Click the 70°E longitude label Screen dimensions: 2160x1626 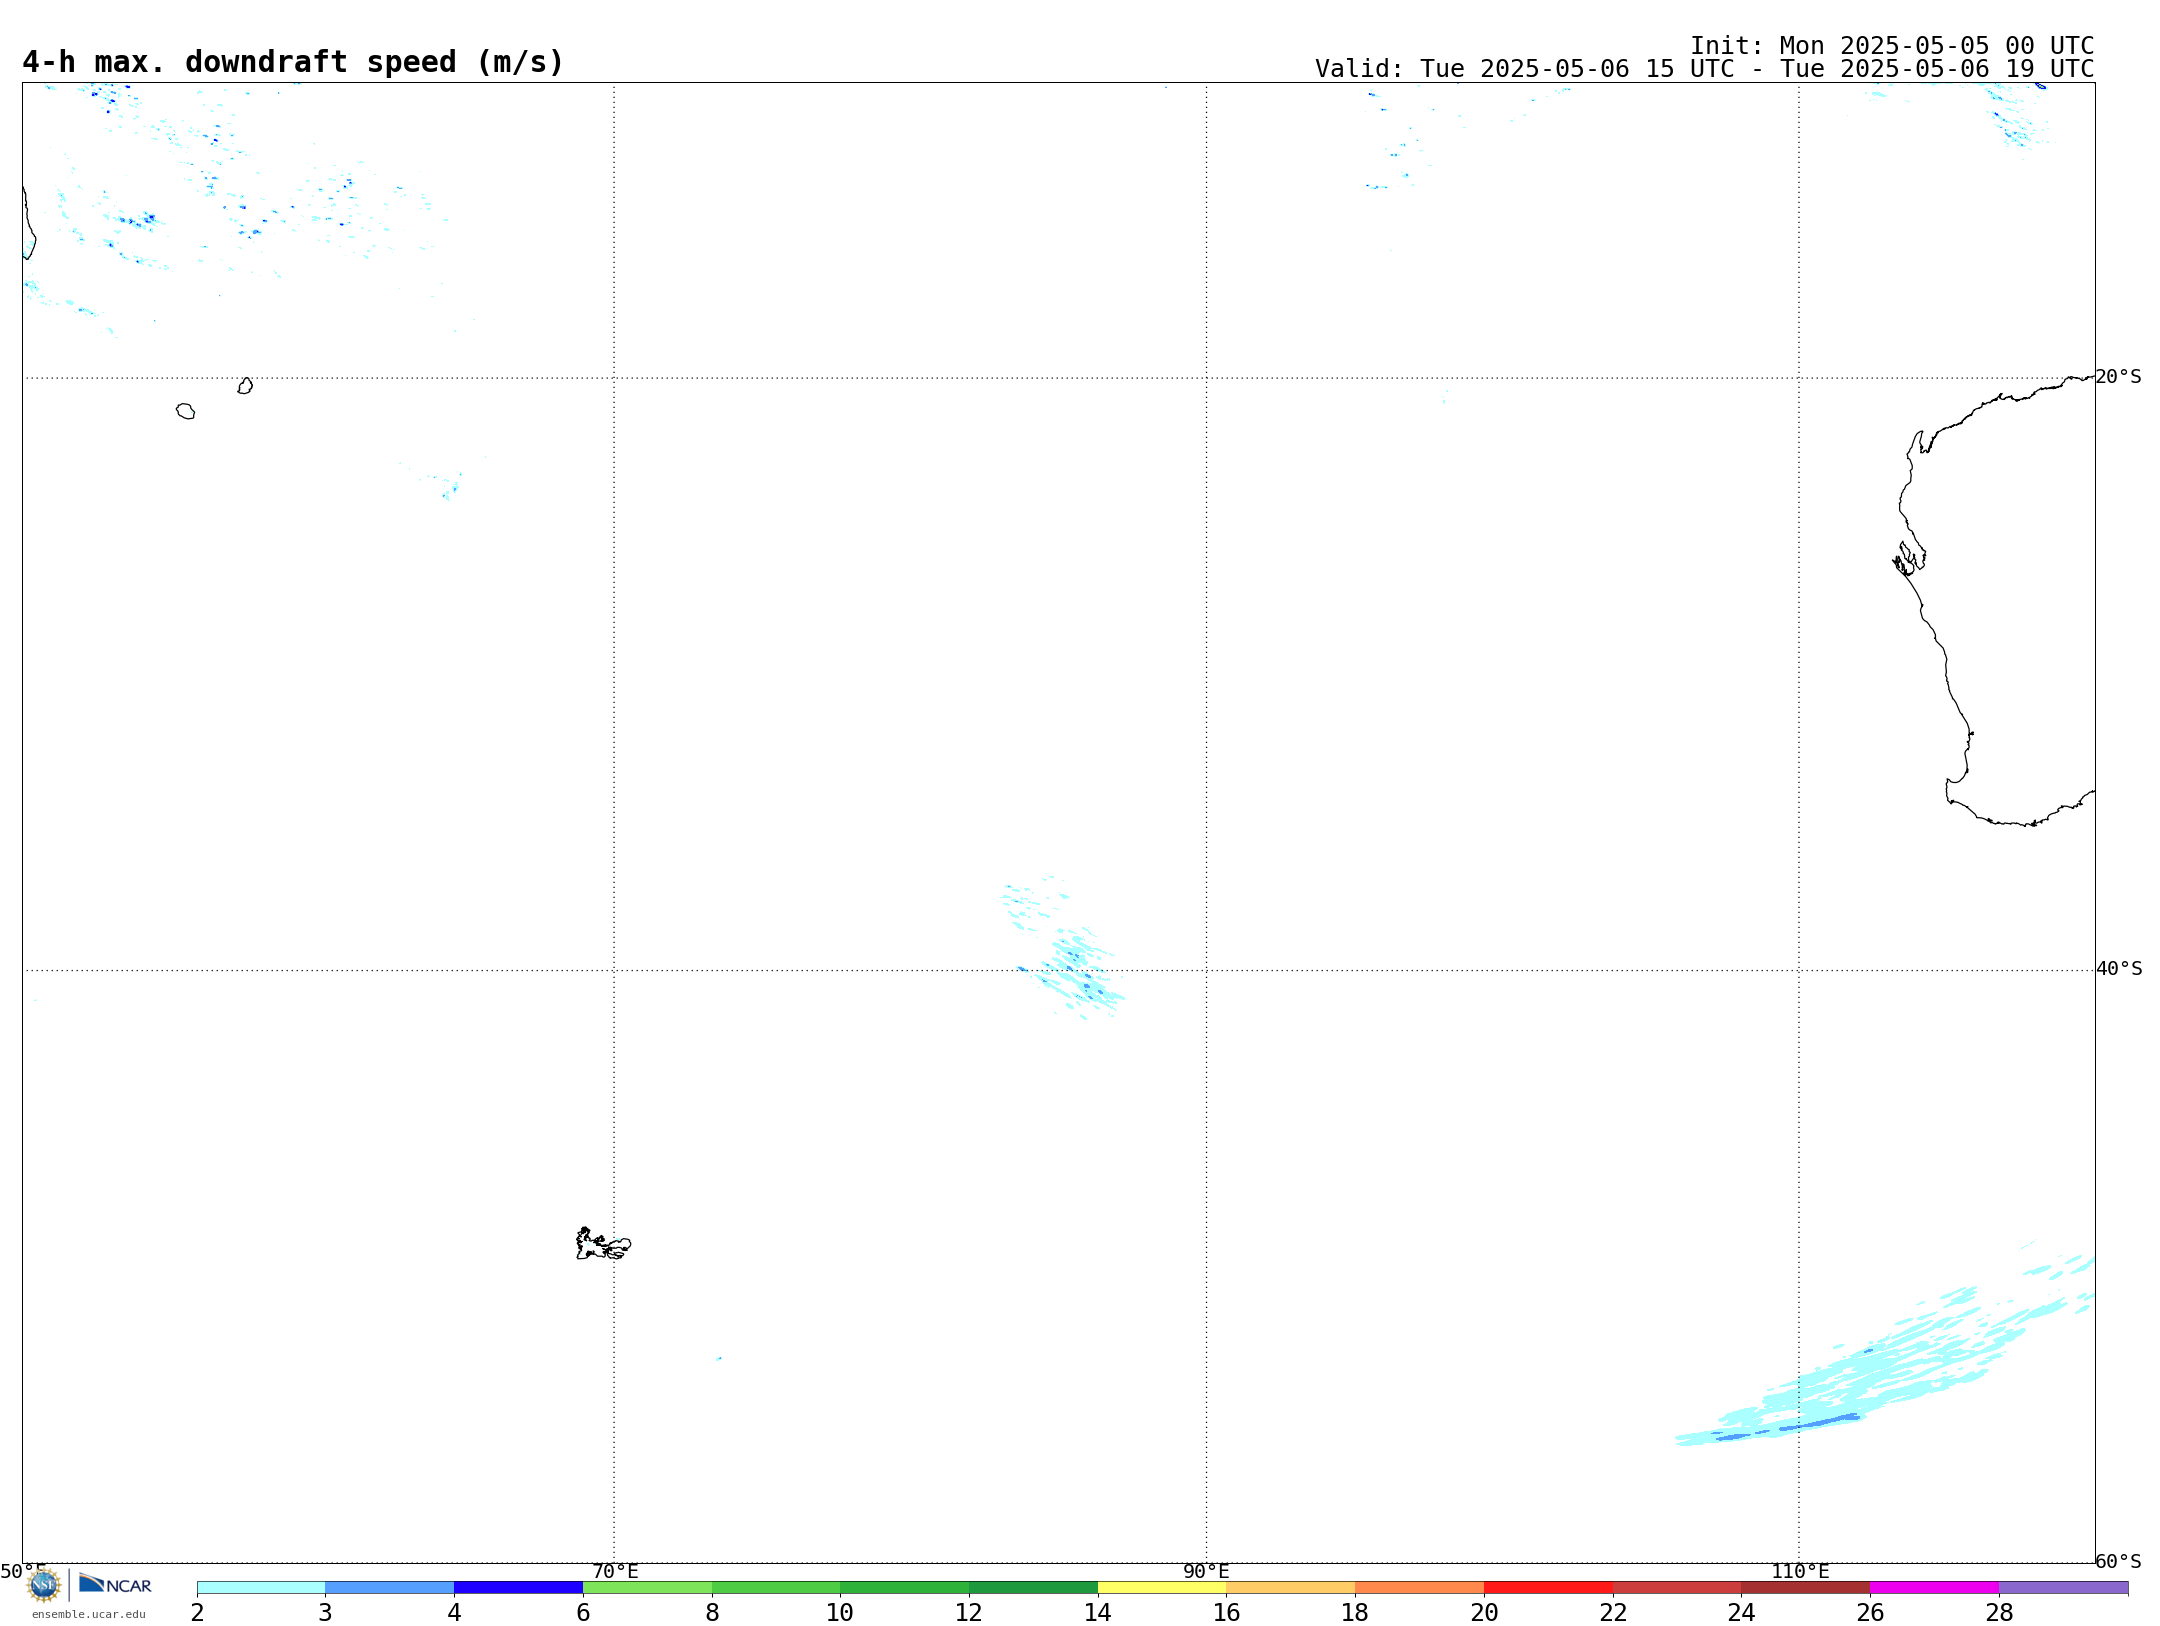pos(615,1572)
